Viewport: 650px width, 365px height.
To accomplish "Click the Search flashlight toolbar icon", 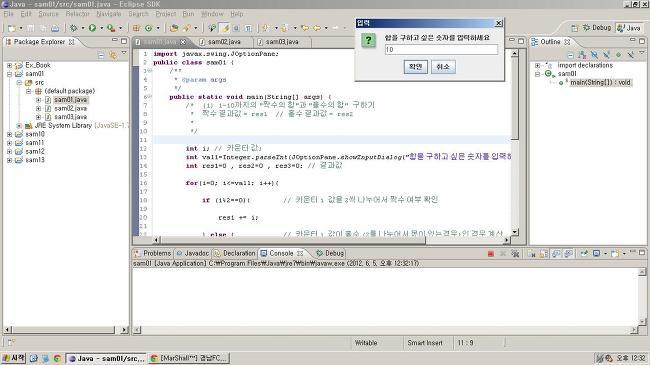I will 187,28.
